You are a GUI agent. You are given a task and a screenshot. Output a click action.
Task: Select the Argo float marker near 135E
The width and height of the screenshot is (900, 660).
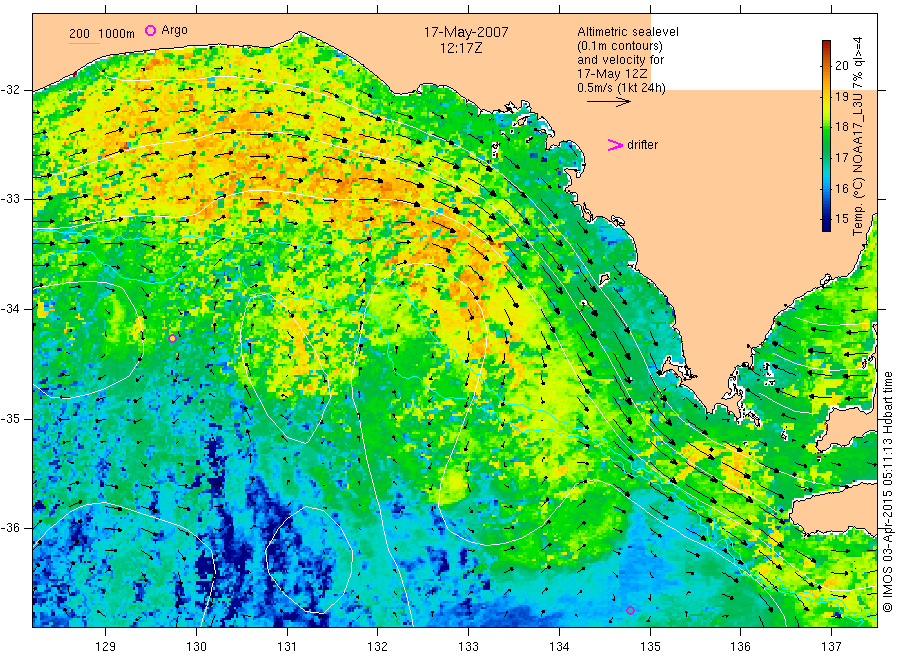click(x=630, y=610)
